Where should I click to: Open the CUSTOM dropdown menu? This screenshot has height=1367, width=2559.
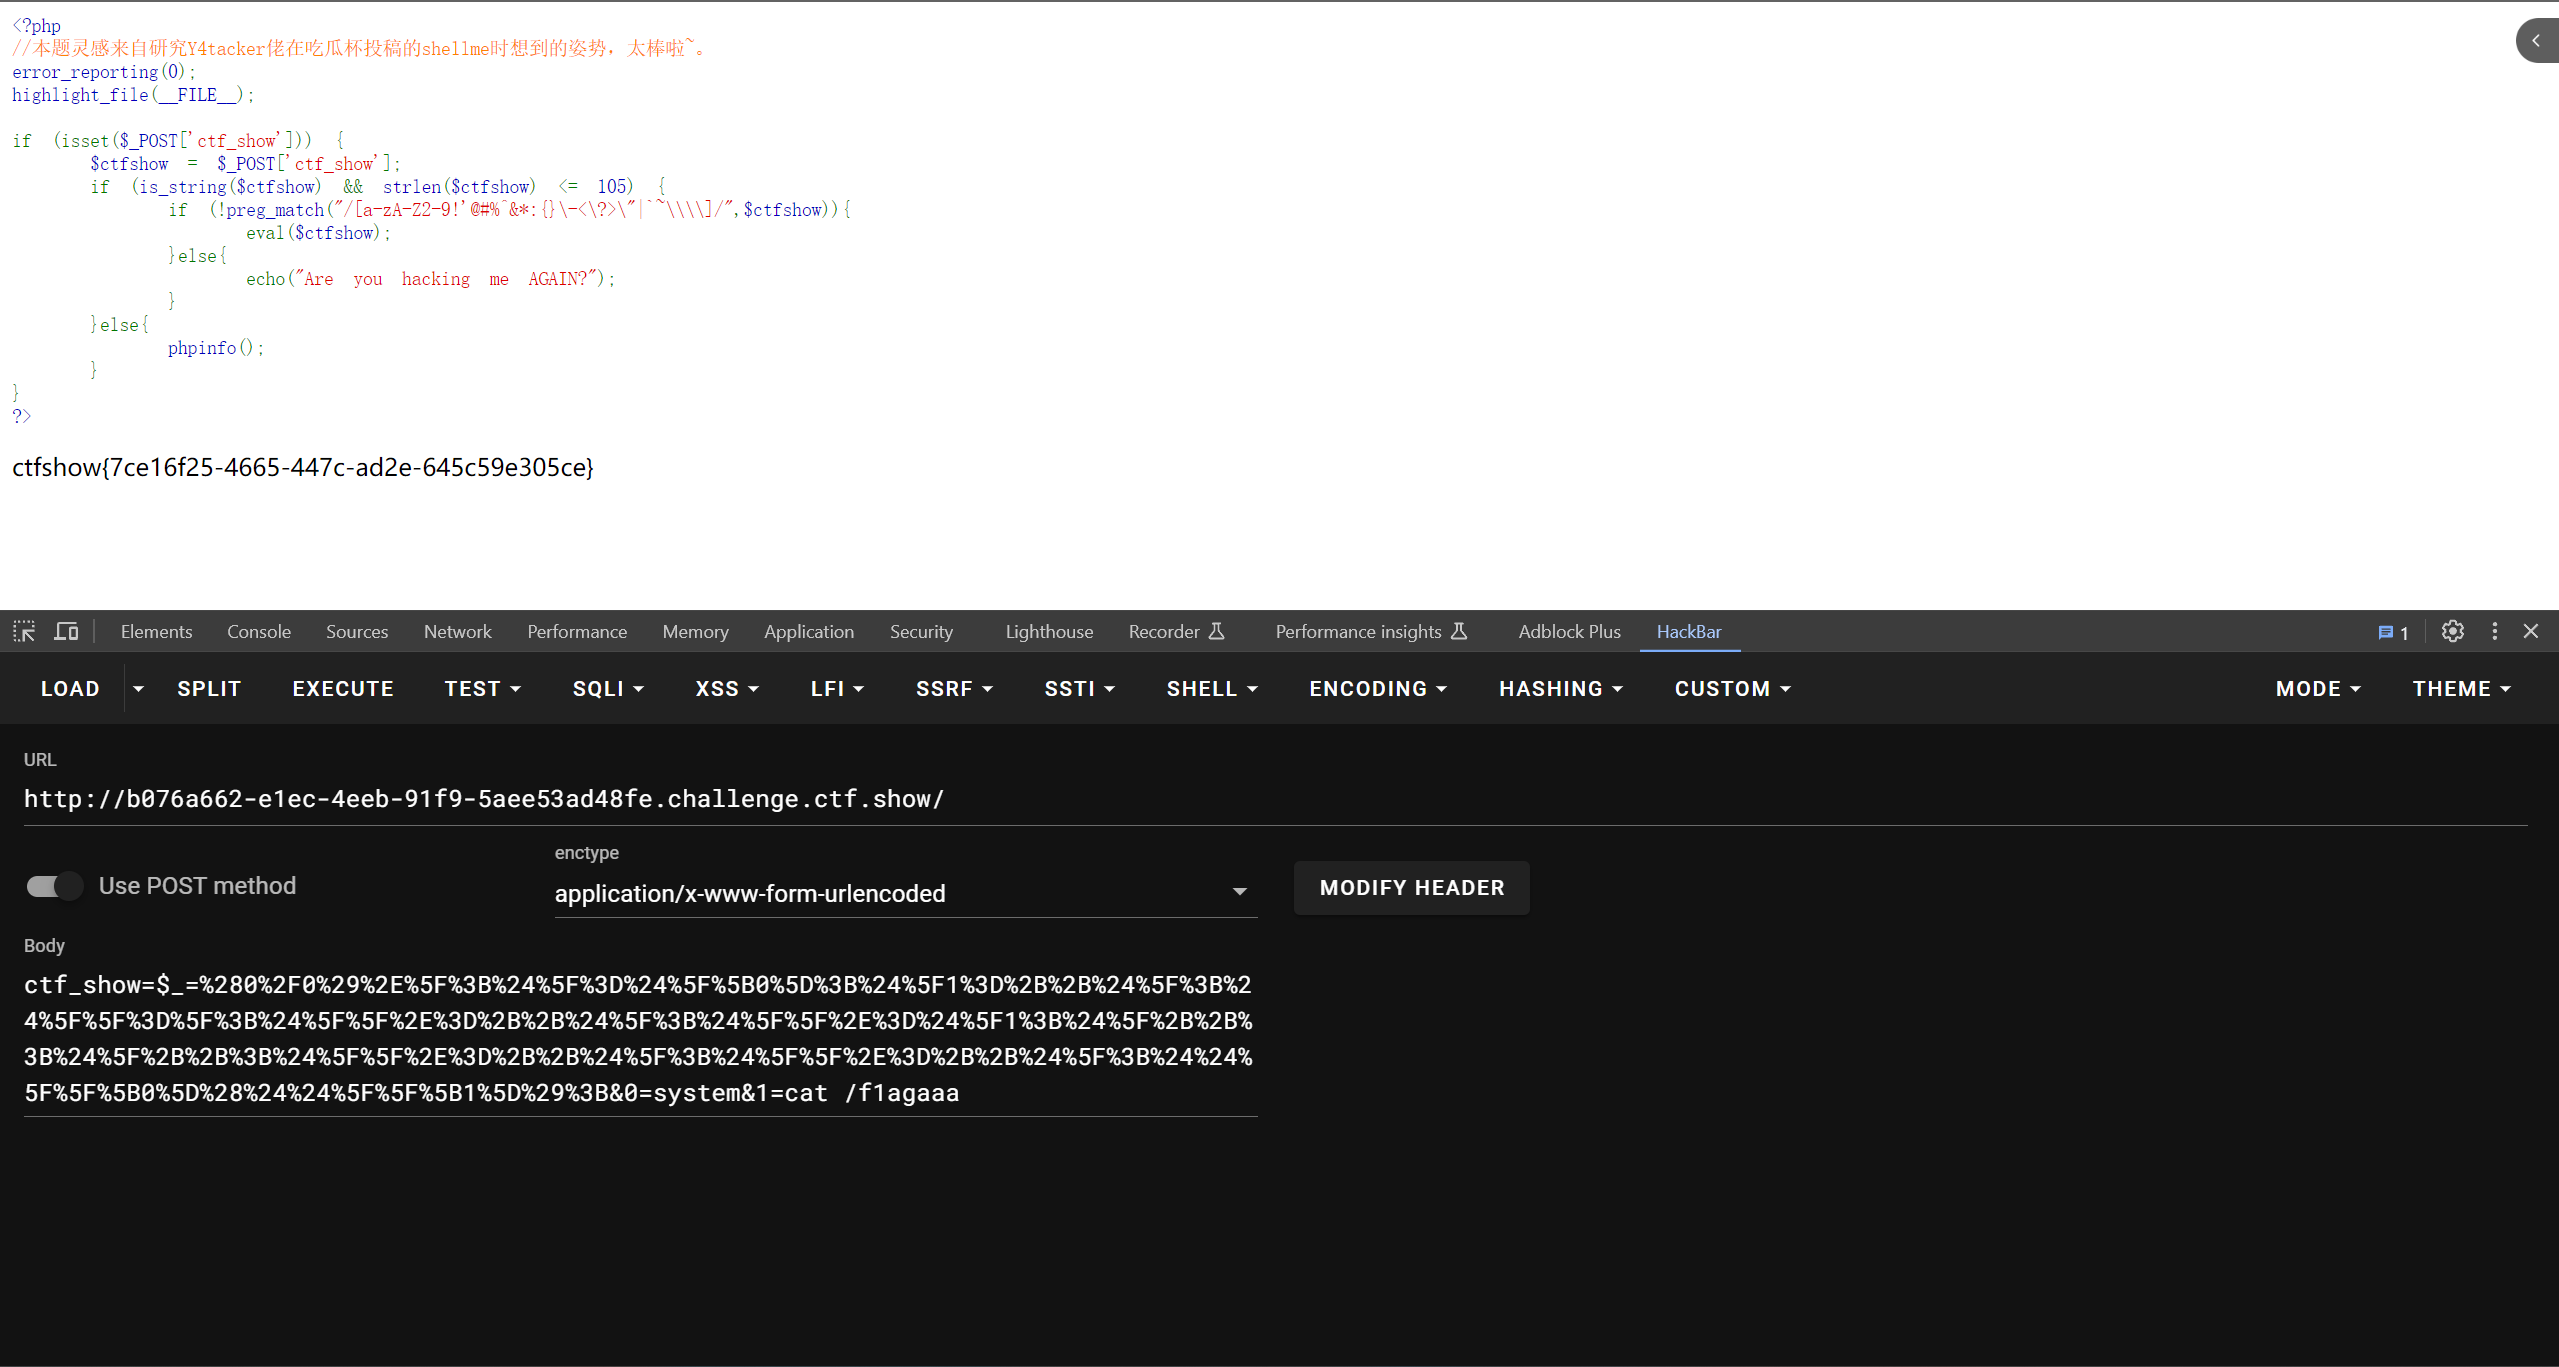[1733, 689]
